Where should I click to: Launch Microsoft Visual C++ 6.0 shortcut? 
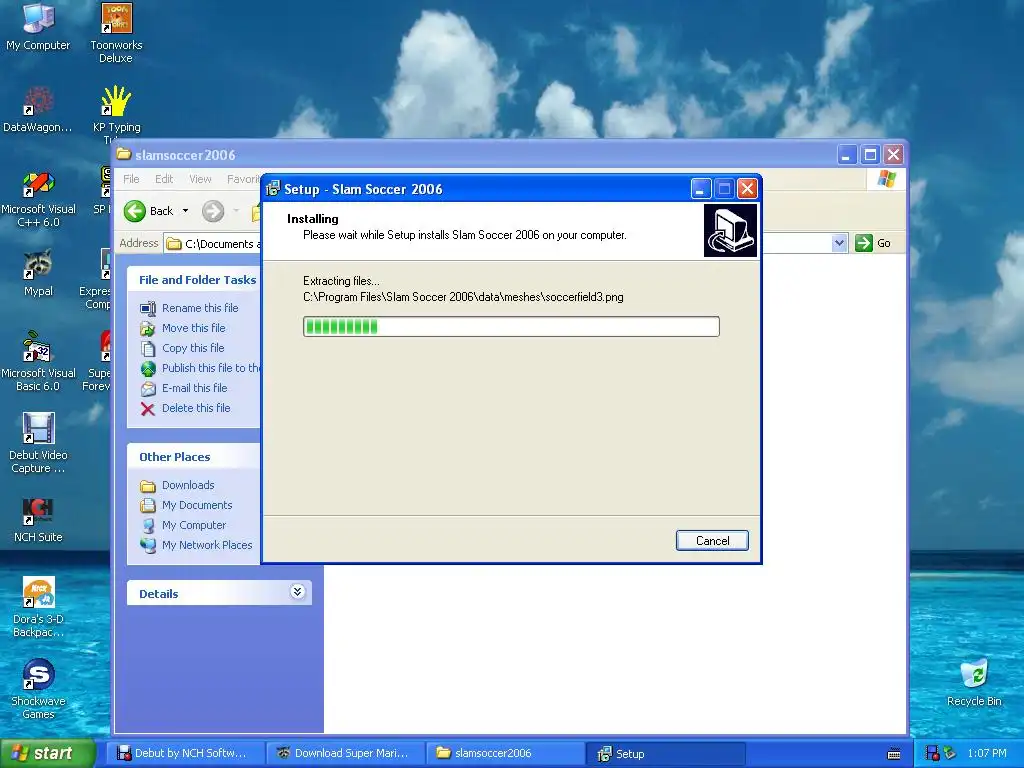click(x=38, y=199)
